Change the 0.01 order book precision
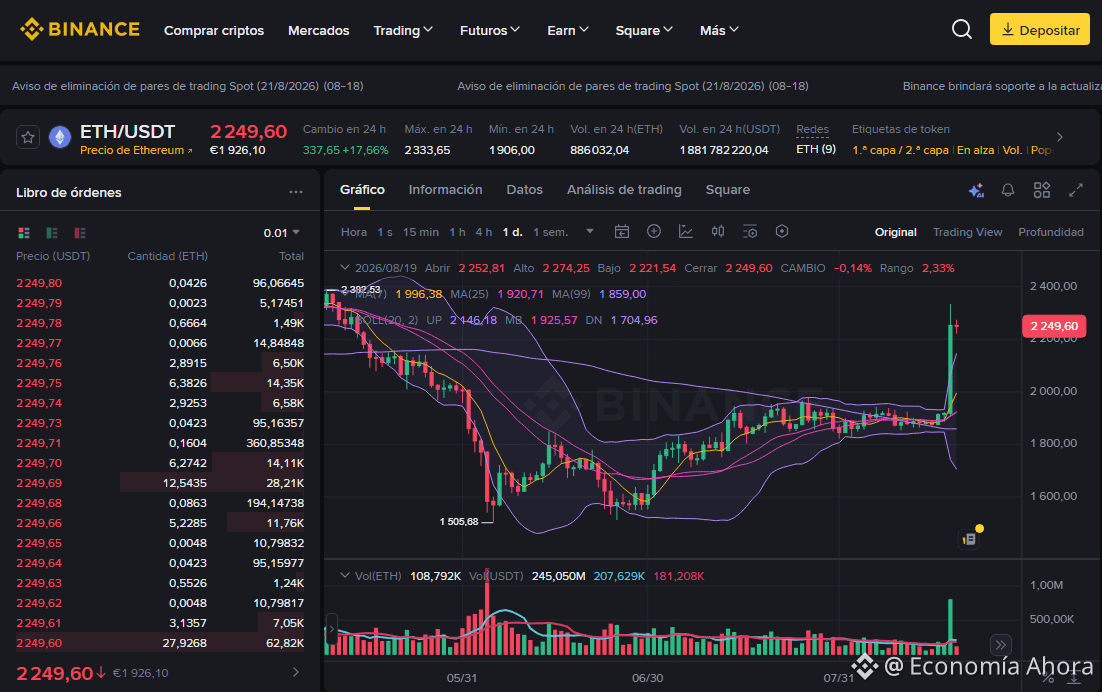Image resolution: width=1102 pixels, height=692 pixels. click(x=282, y=233)
